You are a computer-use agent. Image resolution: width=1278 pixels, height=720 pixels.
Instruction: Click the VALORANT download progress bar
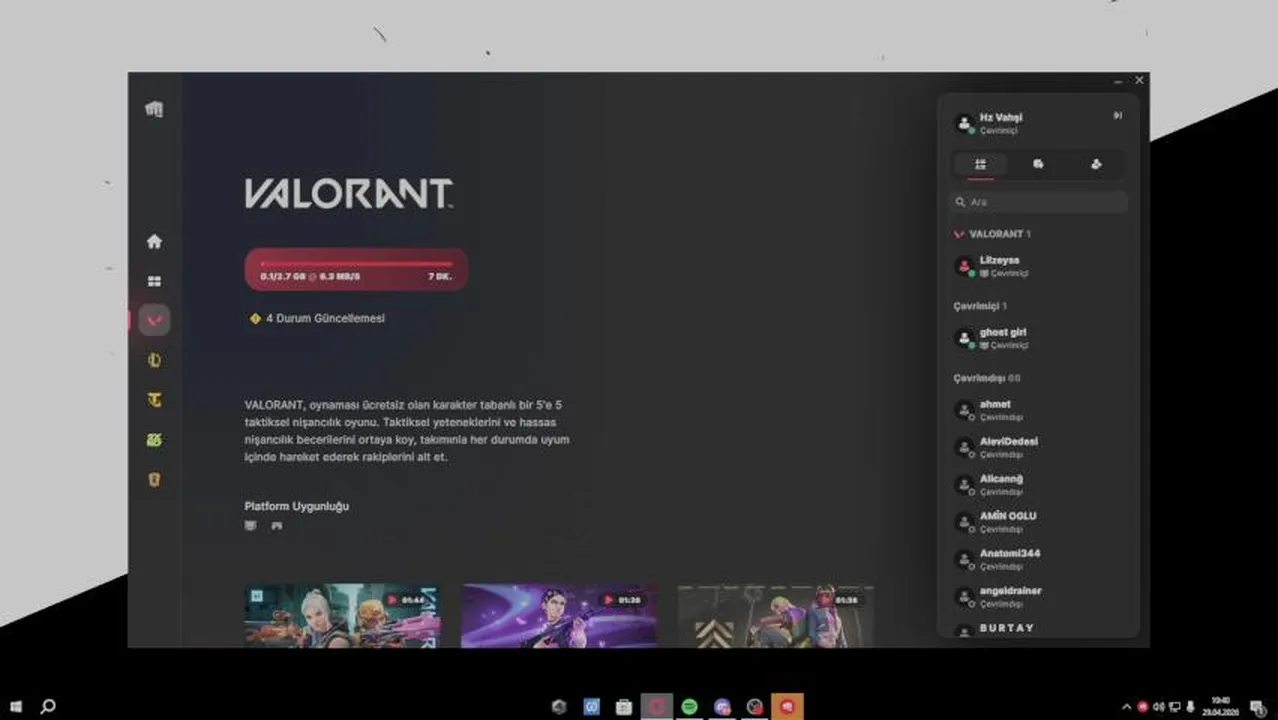pos(356,269)
